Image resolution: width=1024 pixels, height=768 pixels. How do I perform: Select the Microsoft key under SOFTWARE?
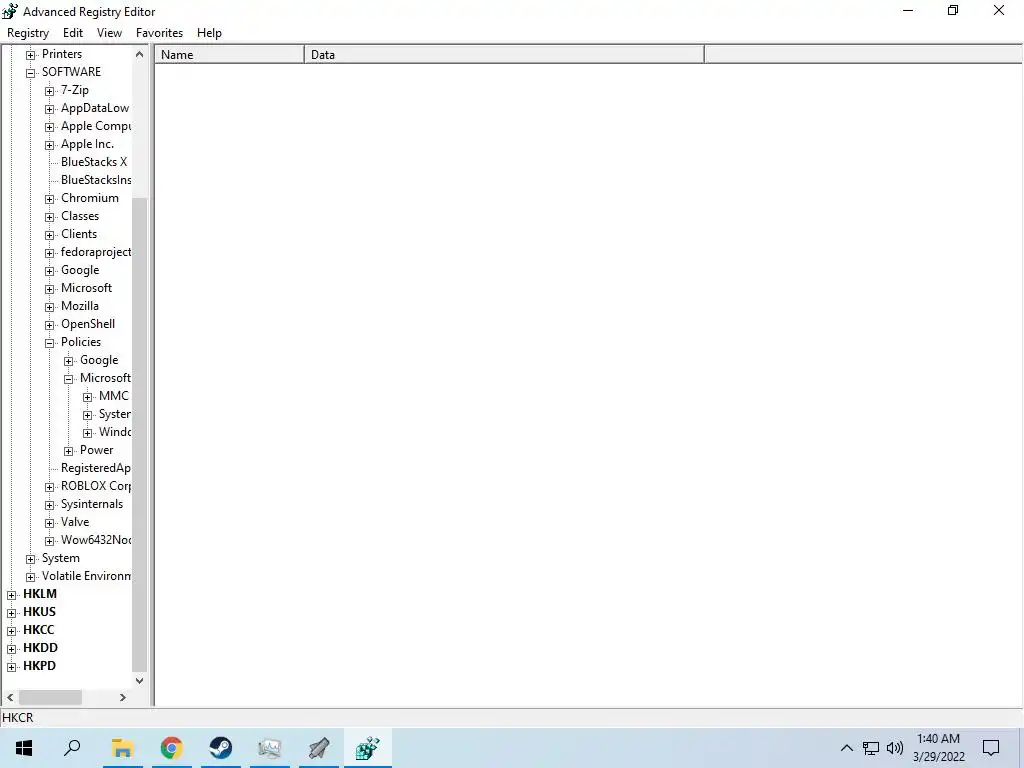[86, 288]
